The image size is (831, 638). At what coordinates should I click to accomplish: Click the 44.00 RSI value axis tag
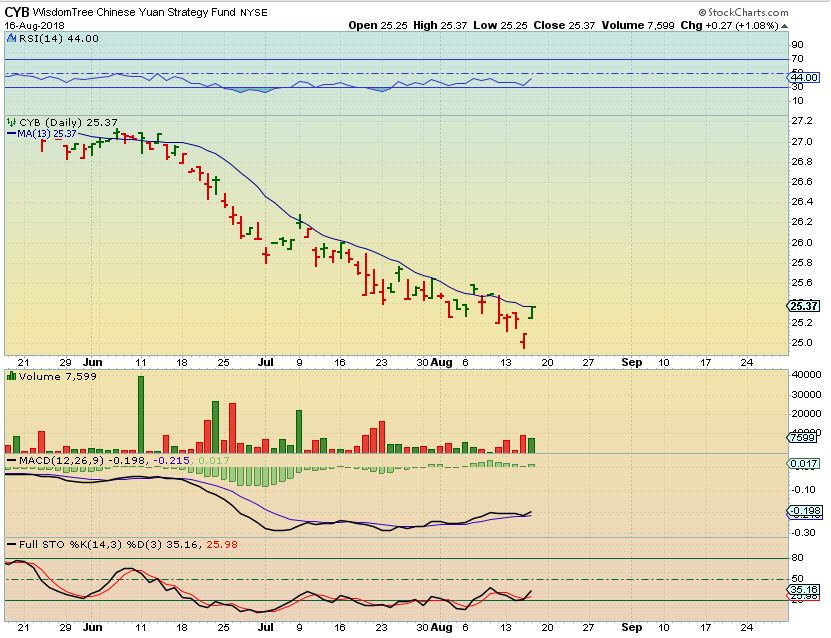pos(804,77)
